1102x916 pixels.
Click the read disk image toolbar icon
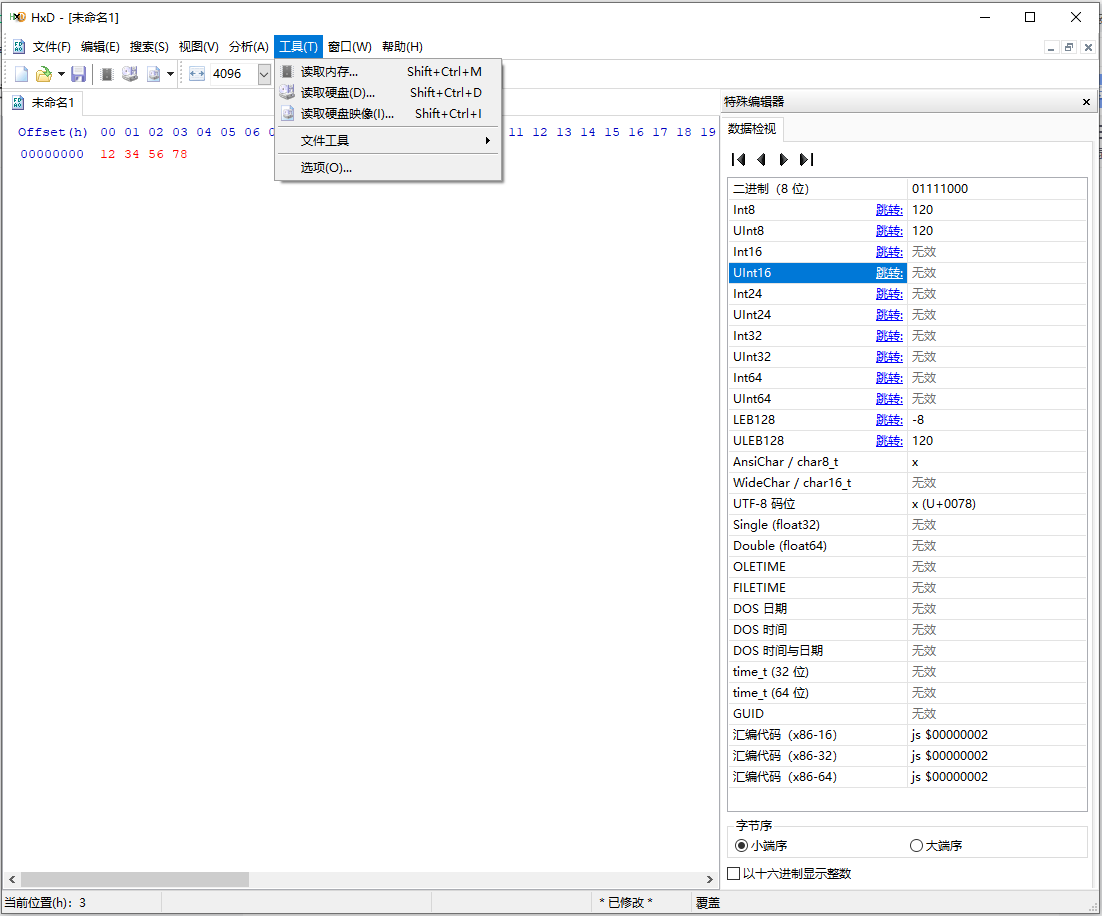155,73
